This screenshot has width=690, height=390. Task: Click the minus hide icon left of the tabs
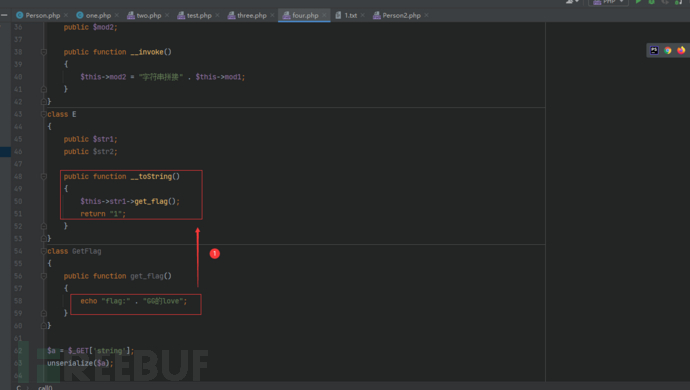4,15
